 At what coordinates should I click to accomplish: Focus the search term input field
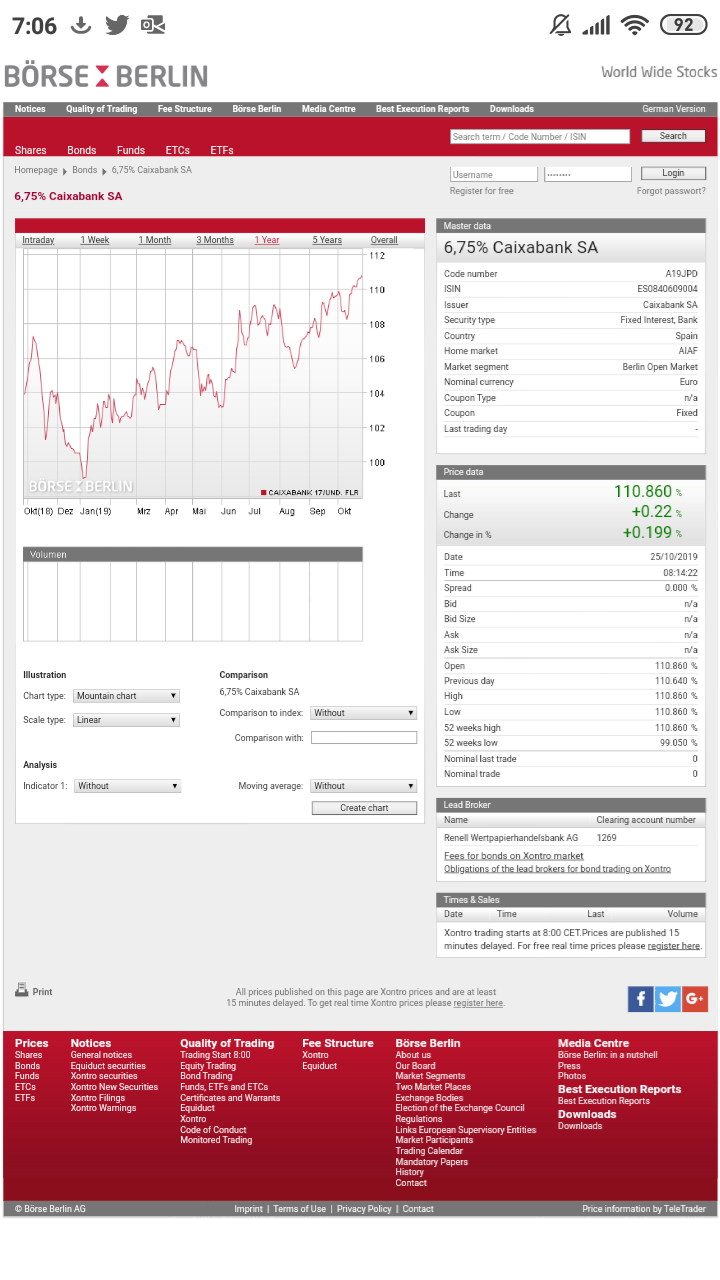click(540, 137)
